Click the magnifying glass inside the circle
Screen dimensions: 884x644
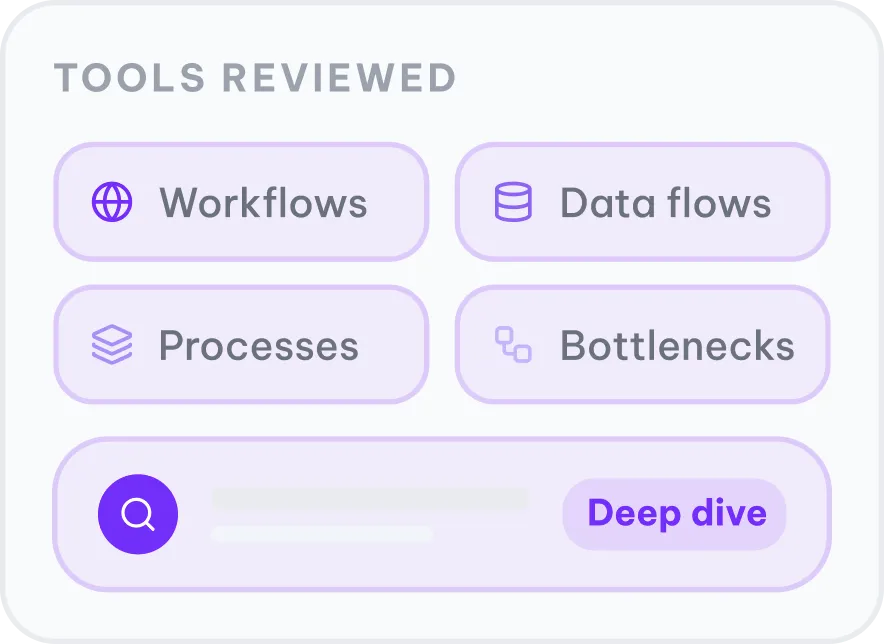click(137, 513)
